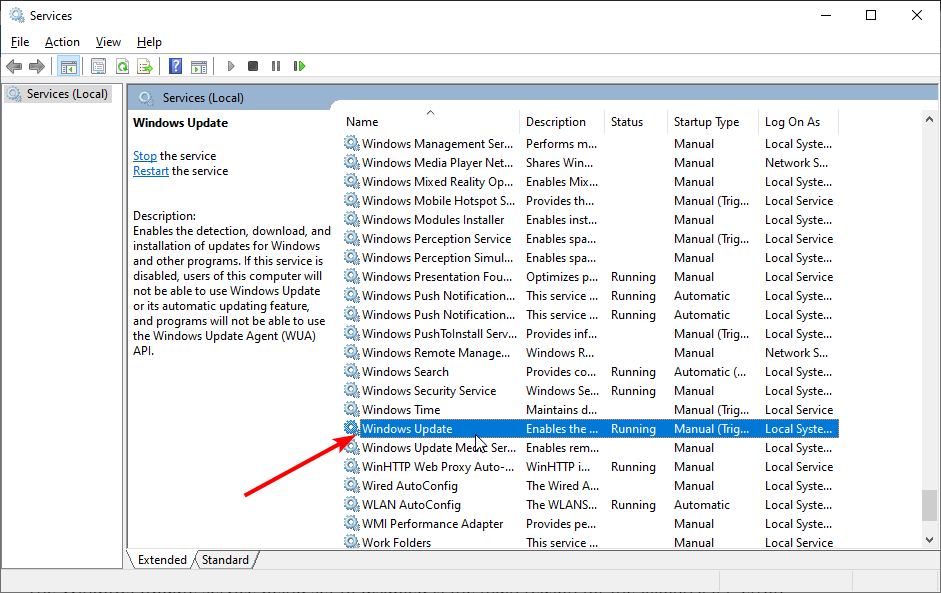Click the scrollbar down arrow
This screenshot has width=941, height=593.
coord(930,540)
